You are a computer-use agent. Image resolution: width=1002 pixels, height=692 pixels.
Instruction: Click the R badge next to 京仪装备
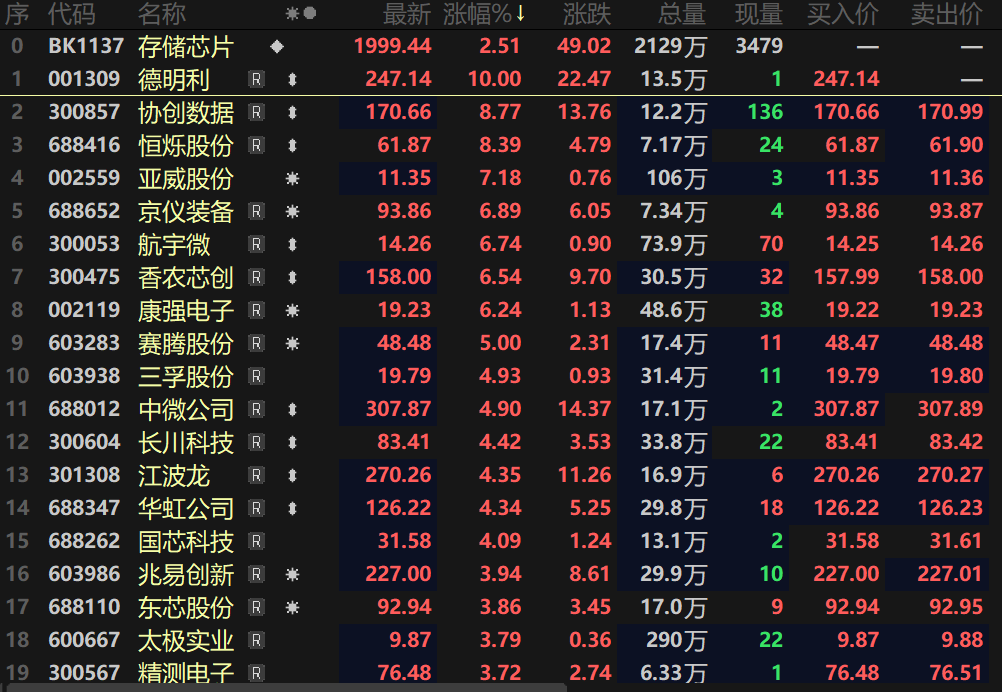(x=256, y=211)
